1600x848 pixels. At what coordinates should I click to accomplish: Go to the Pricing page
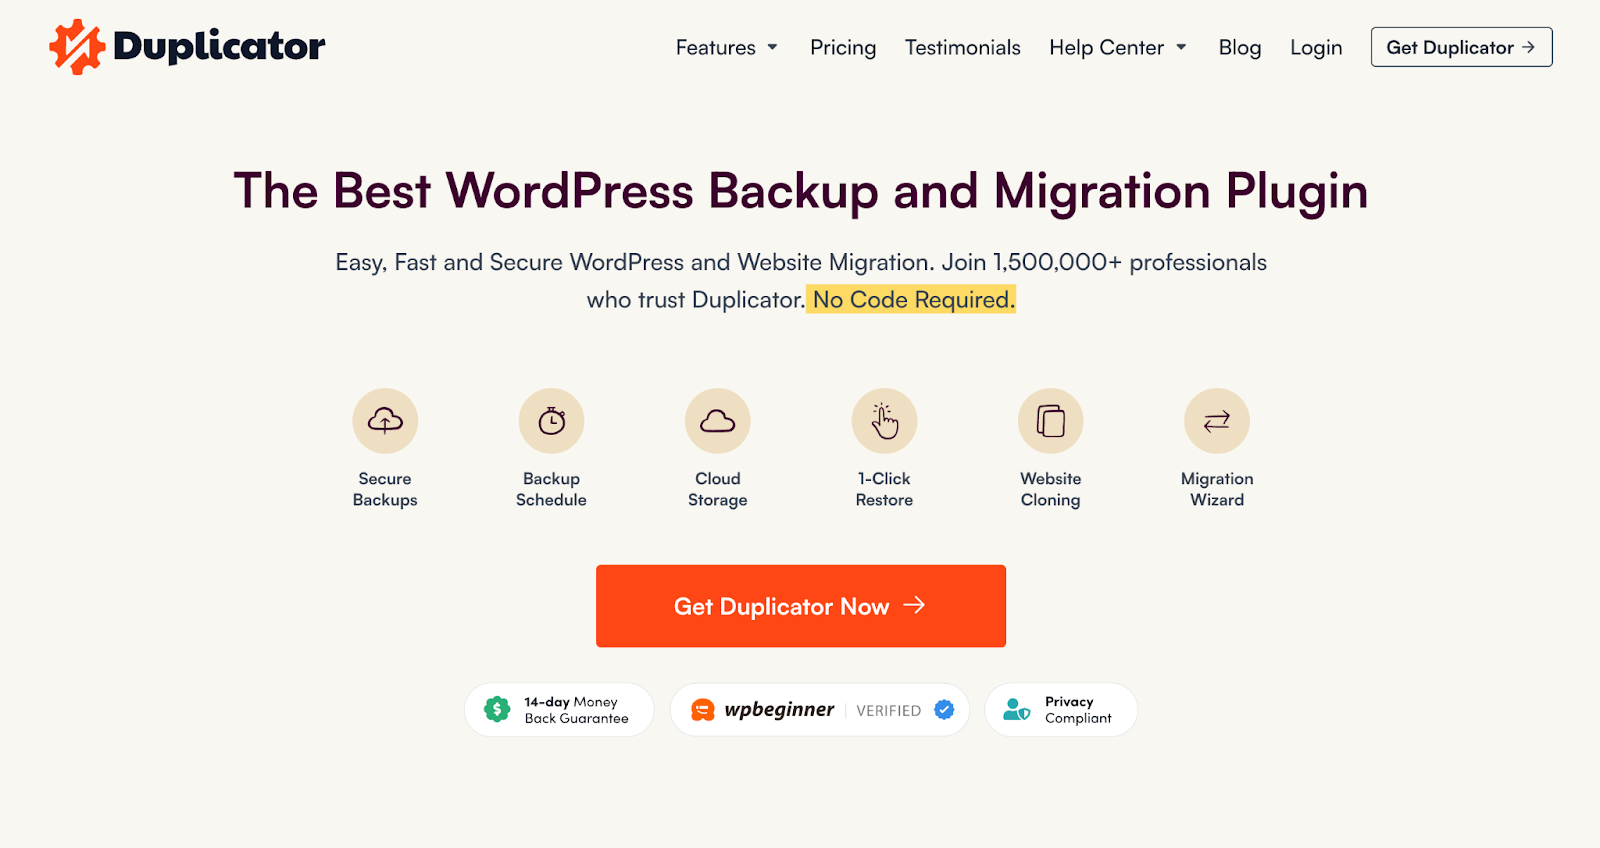[x=843, y=47]
